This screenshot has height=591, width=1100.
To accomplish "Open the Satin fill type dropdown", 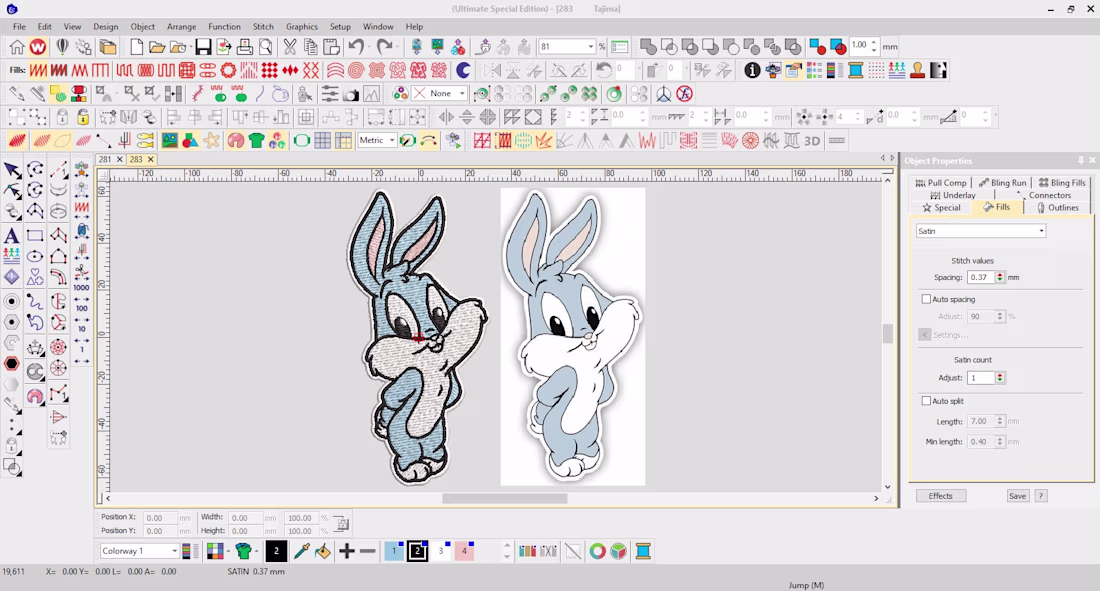I will [981, 231].
